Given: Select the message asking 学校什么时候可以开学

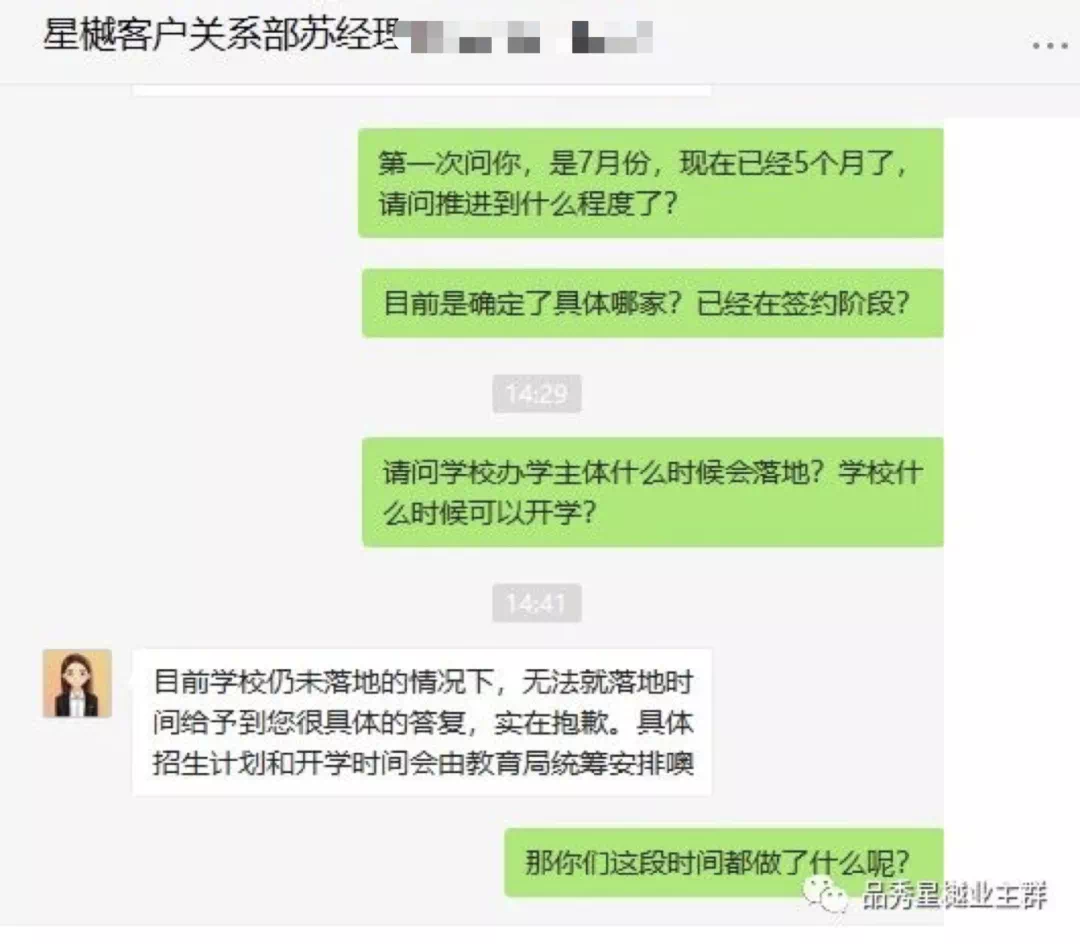Looking at the screenshot, I should point(652,492).
